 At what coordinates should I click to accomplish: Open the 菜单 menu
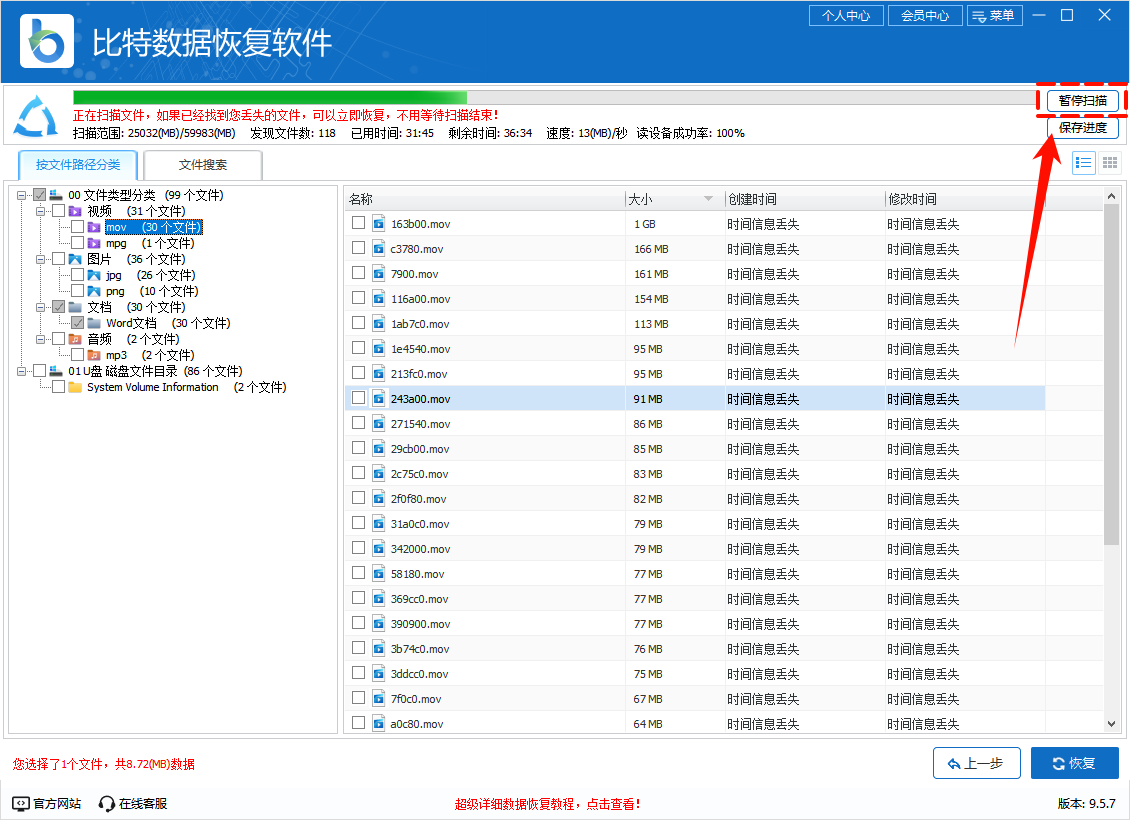point(995,15)
